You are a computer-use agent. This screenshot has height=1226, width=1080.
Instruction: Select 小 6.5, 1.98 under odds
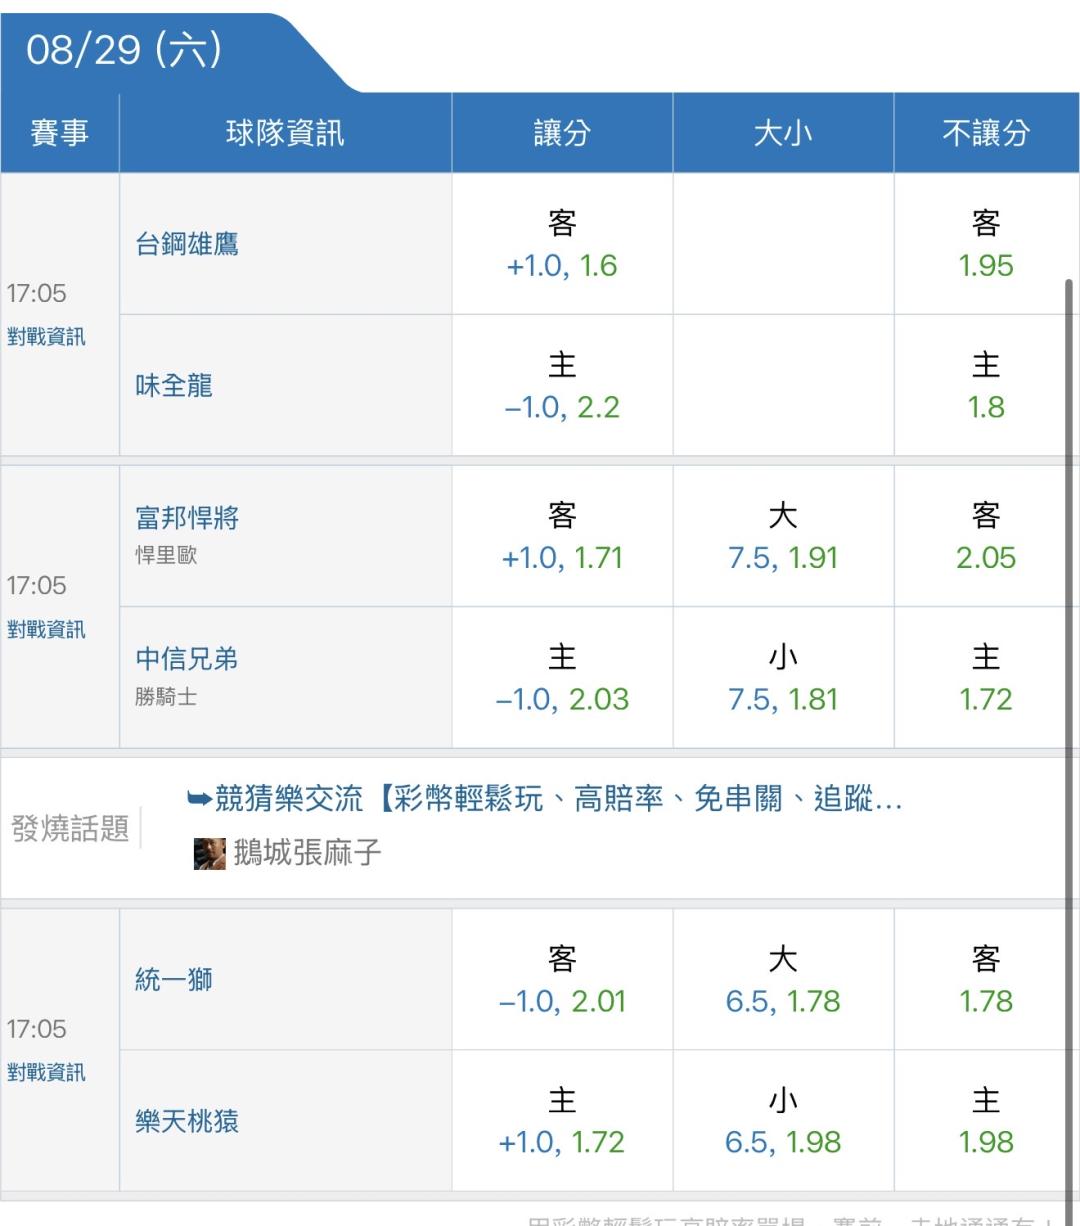pyautogui.click(x=783, y=1121)
